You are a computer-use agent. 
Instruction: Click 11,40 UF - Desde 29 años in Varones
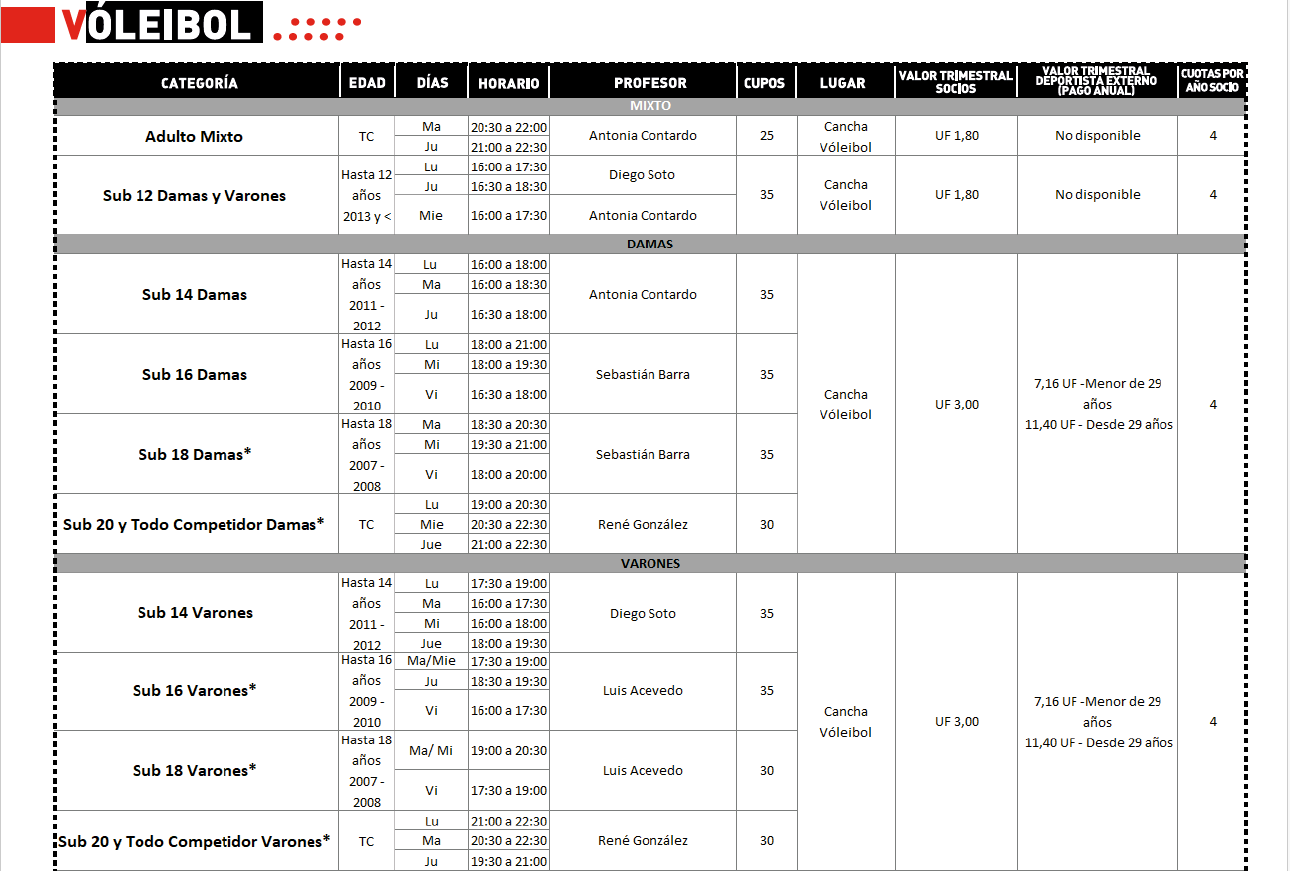coord(1098,742)
